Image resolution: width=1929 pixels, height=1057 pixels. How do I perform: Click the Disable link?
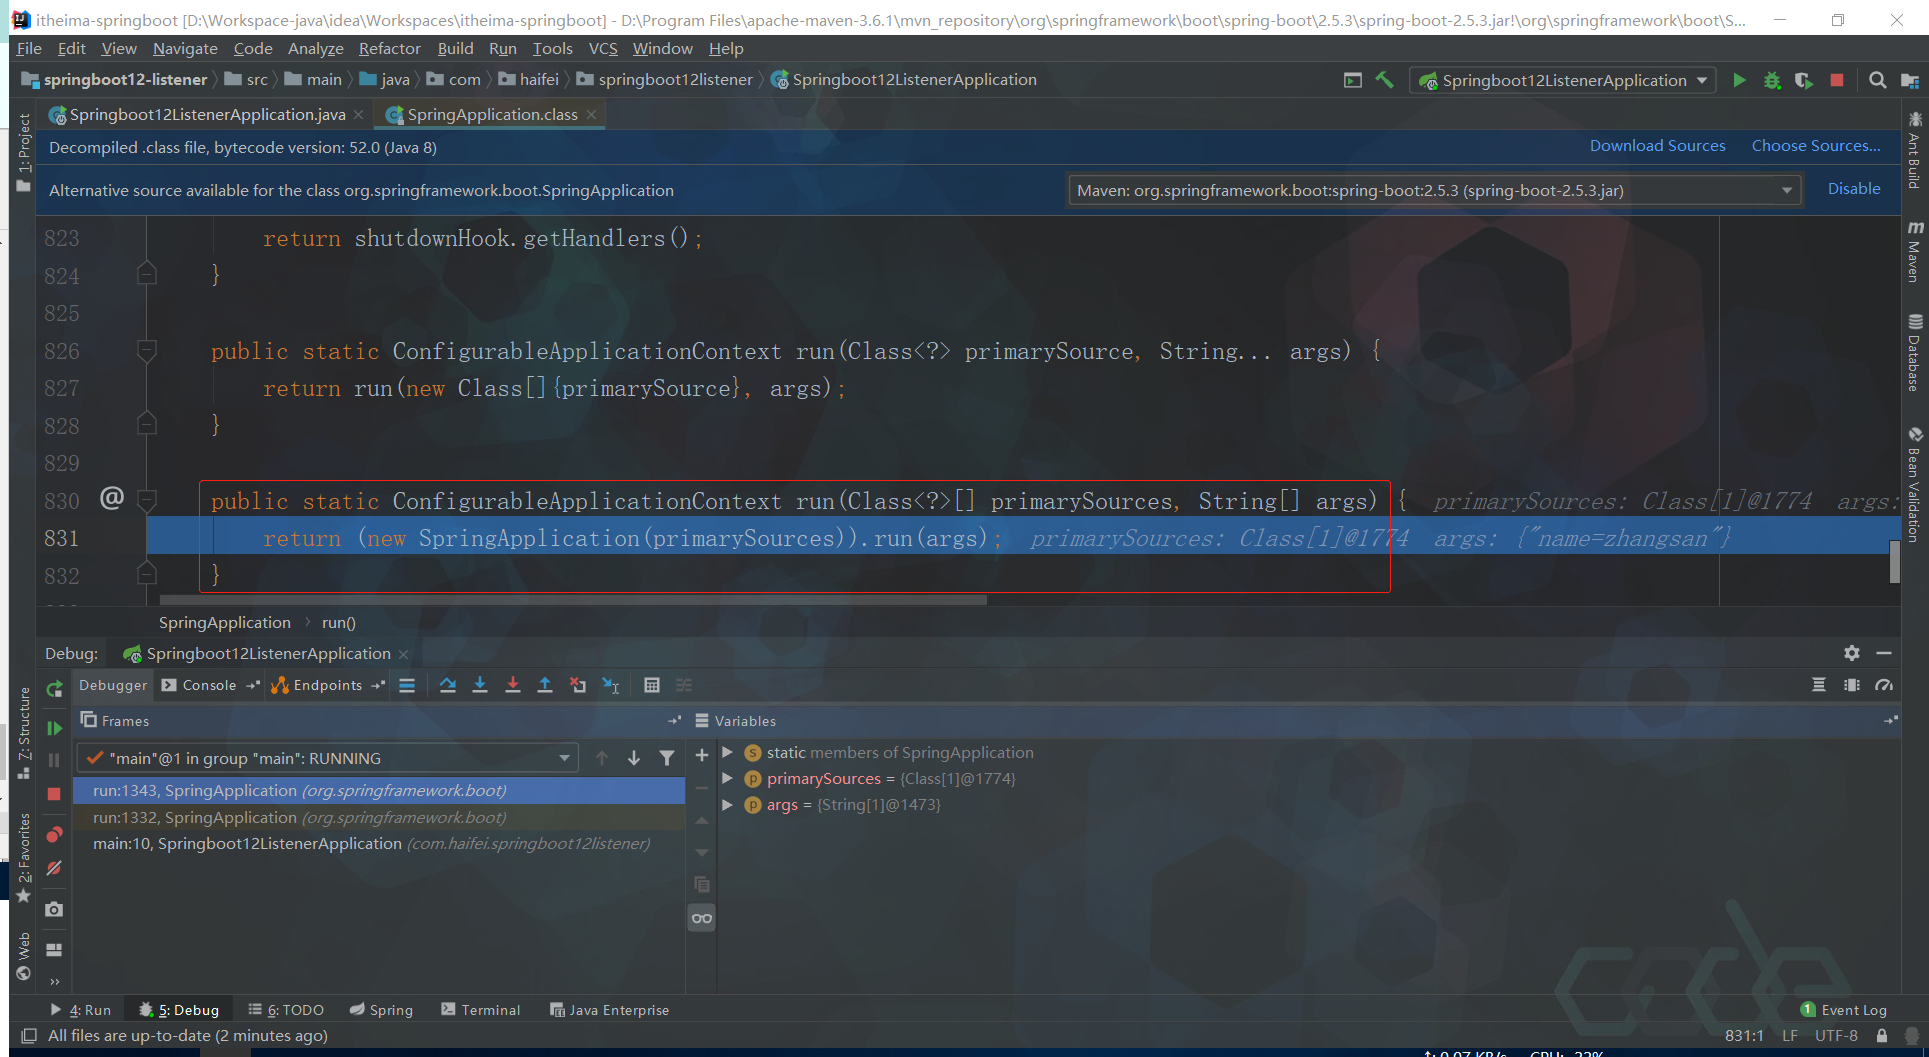coord(1854,189)
